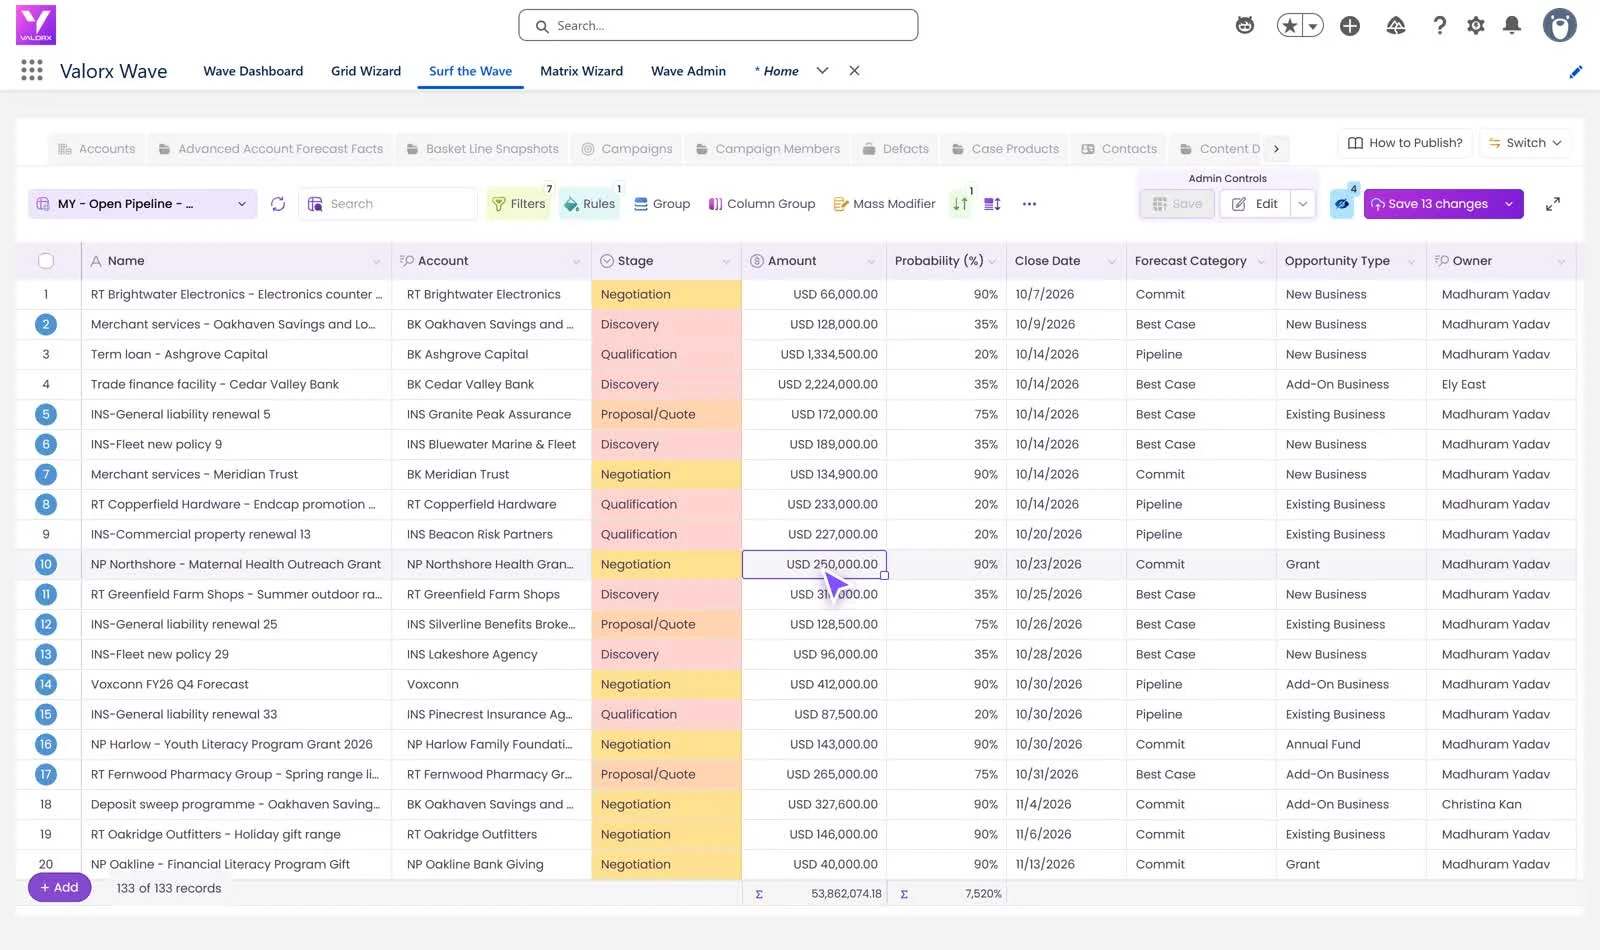
Task: Switch to Wave Dashboard tab
Action: pyautogui.click(x=253, y=71)
